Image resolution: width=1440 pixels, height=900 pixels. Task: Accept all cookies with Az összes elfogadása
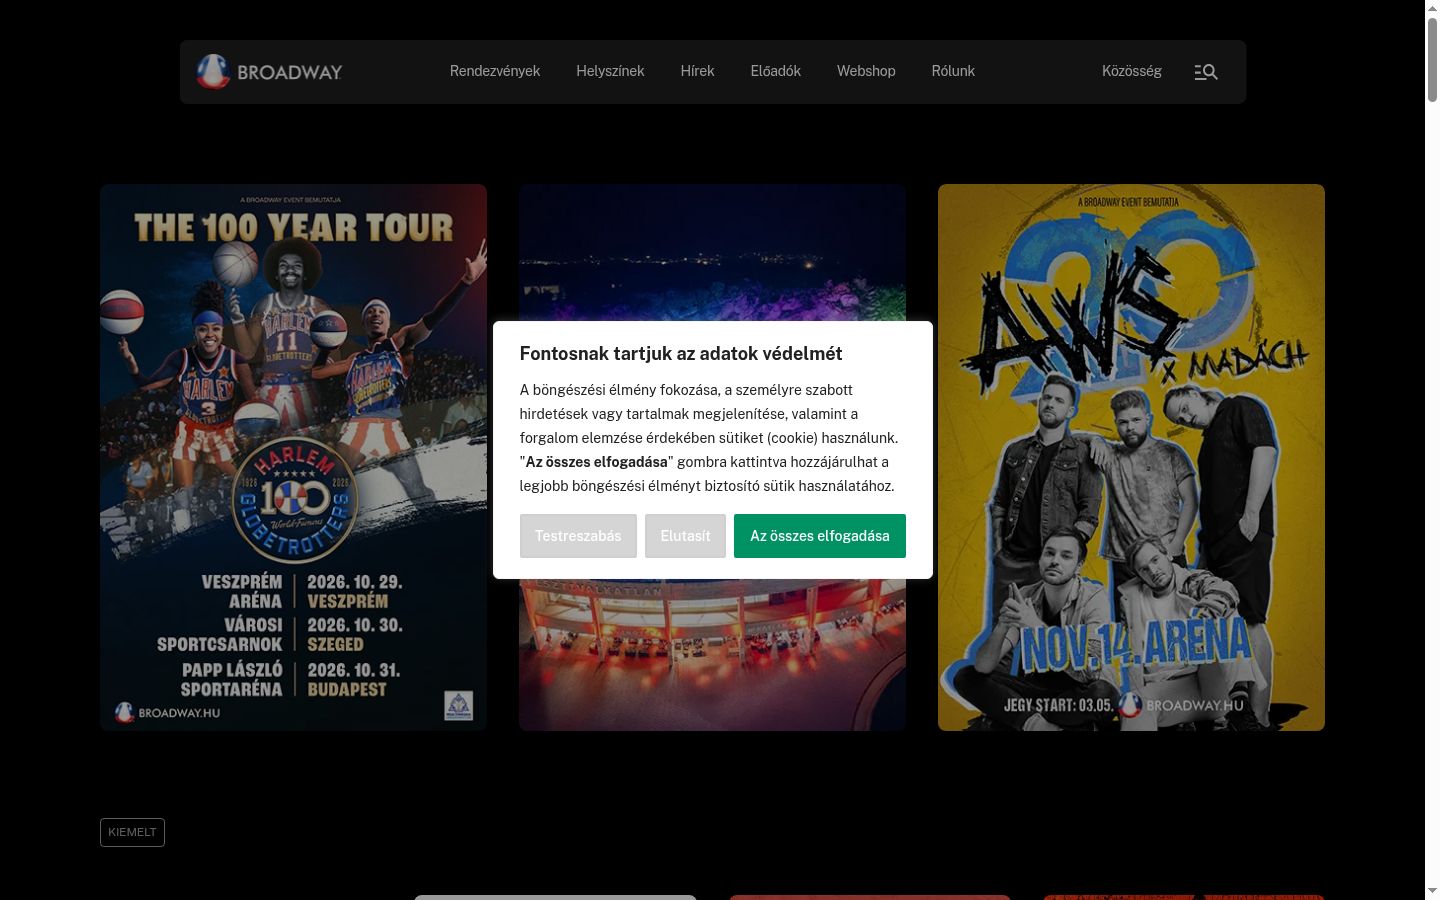(x=820, y=536)
